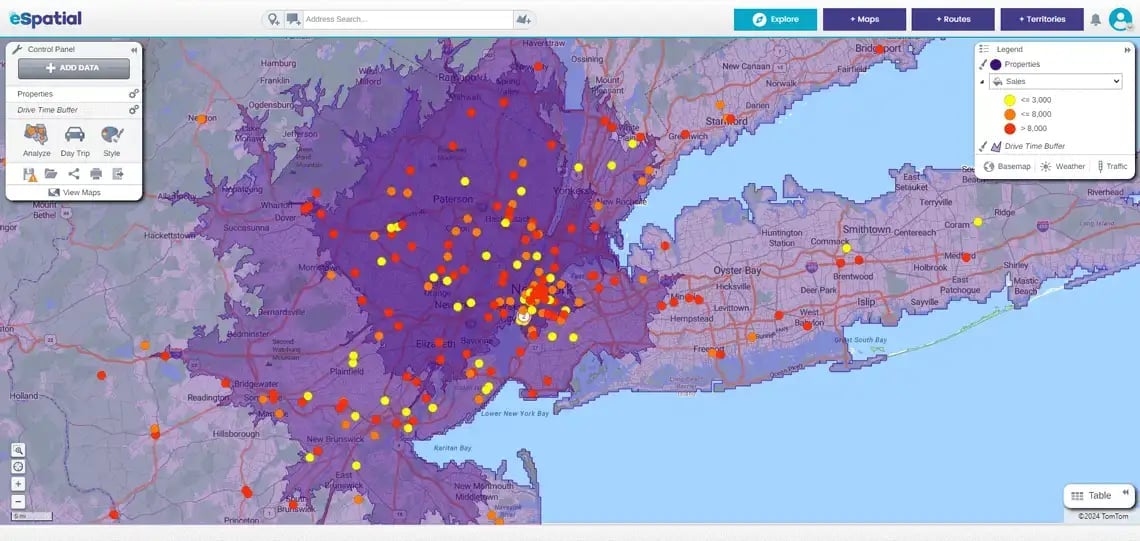Click the print map icon

click(96, 174)
